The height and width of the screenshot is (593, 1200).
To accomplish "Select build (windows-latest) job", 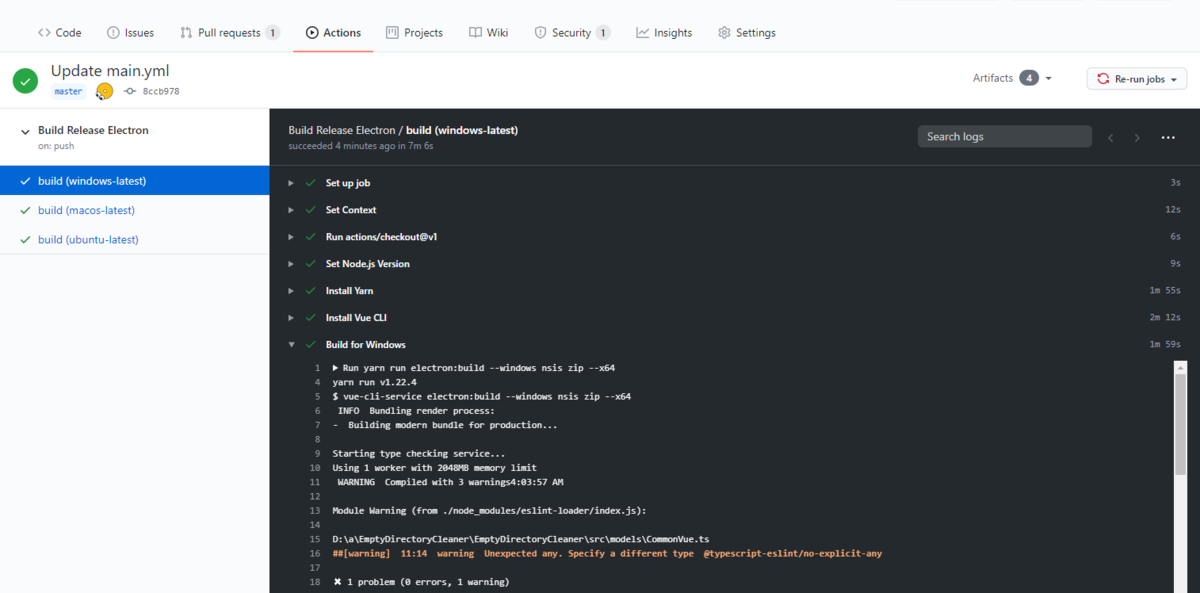I will point(134,181).
